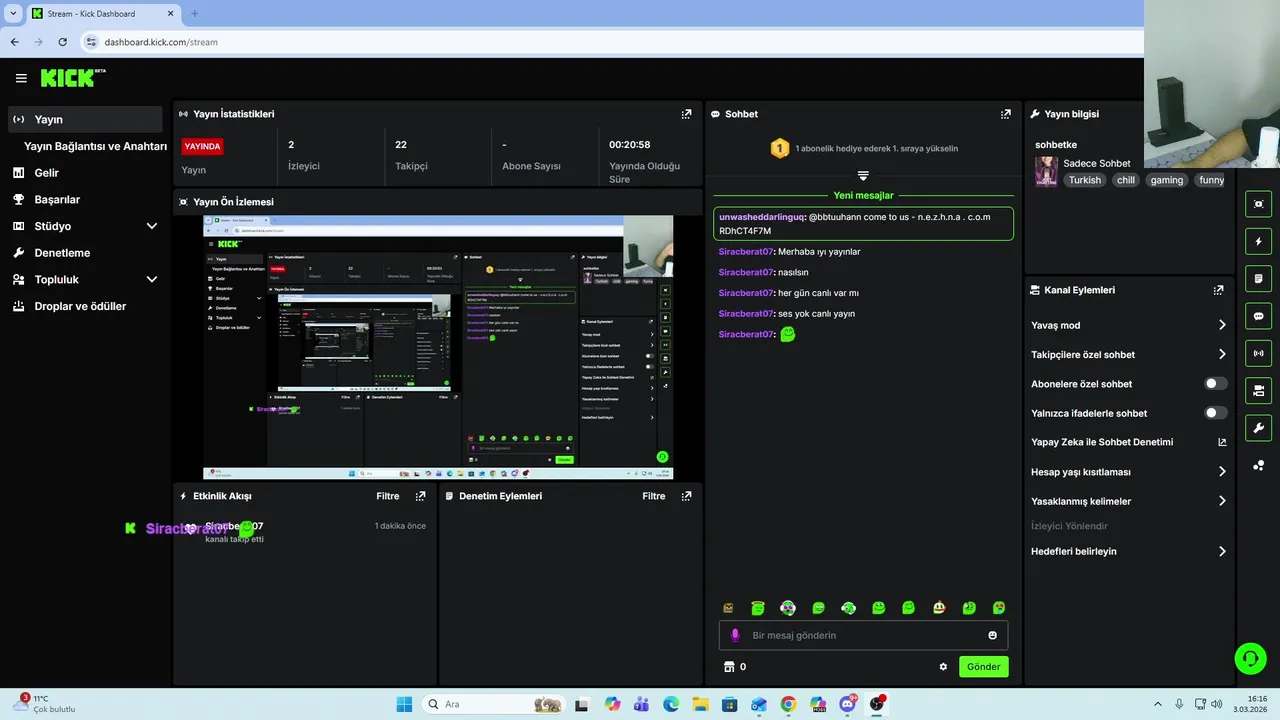Click the purple microphone icon in chat

coord(735,635)
